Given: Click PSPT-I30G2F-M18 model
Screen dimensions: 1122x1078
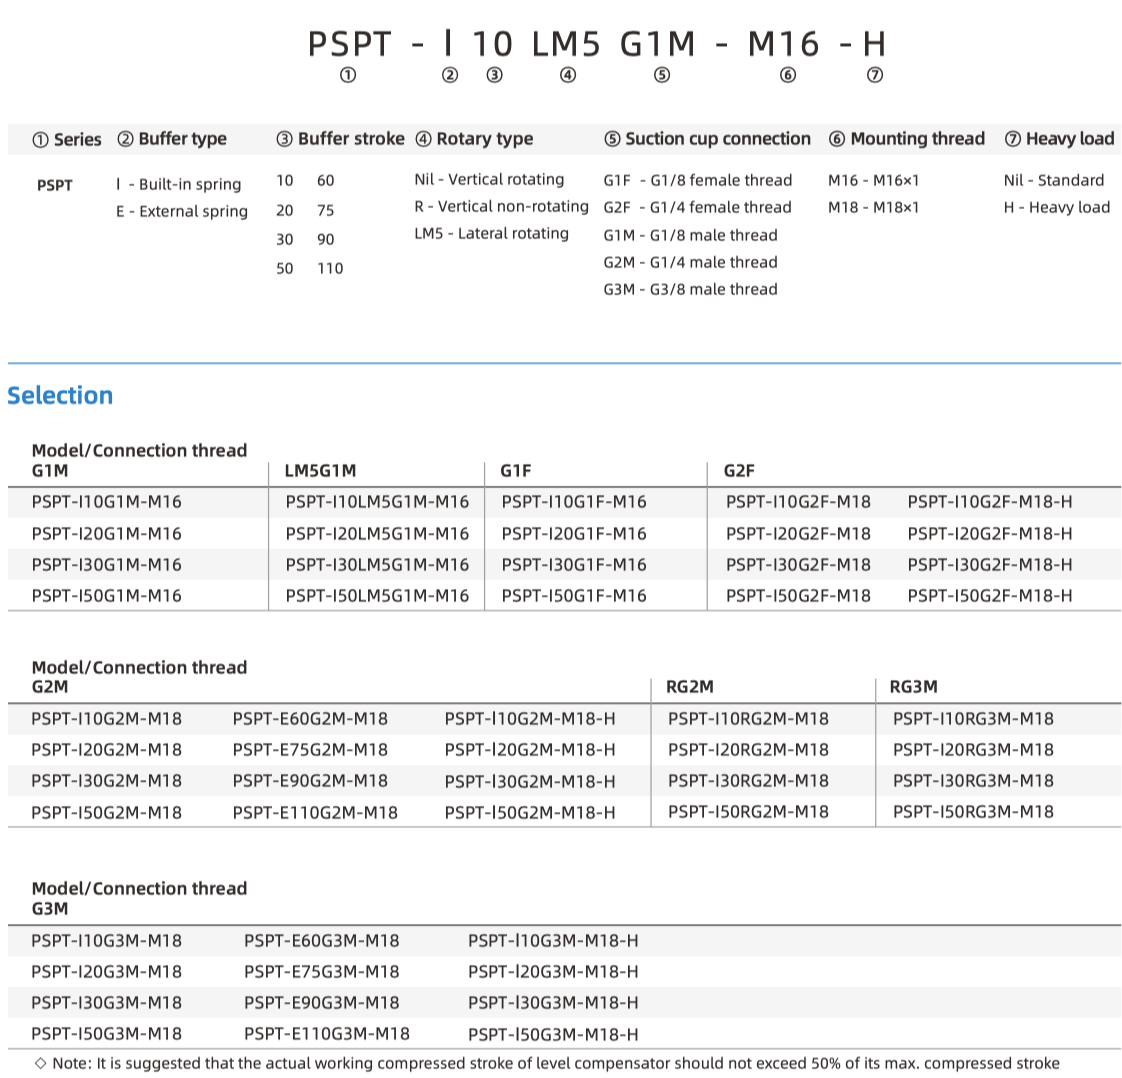Looking at the screenshot, I should coord(799,565).
